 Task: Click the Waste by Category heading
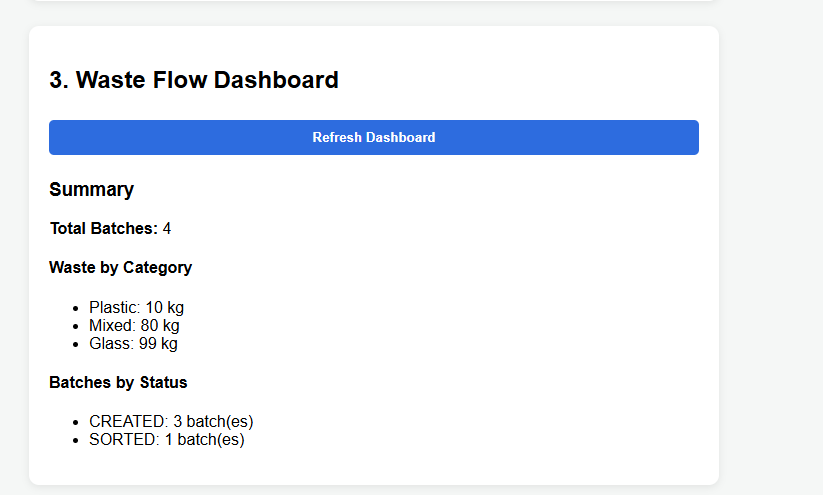[121, 268]
